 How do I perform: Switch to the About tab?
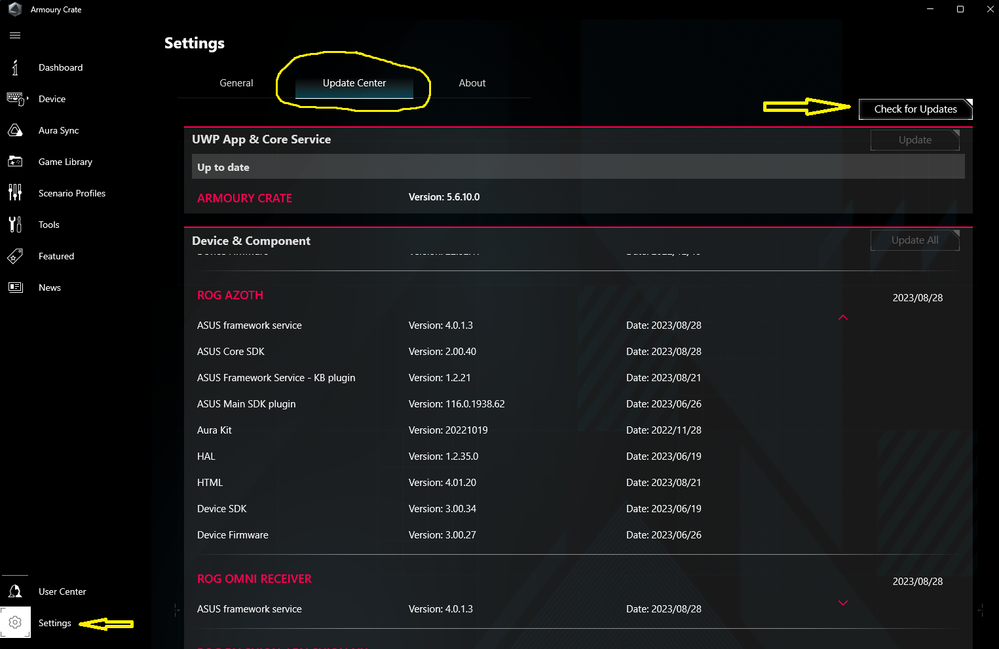(472, 83)
